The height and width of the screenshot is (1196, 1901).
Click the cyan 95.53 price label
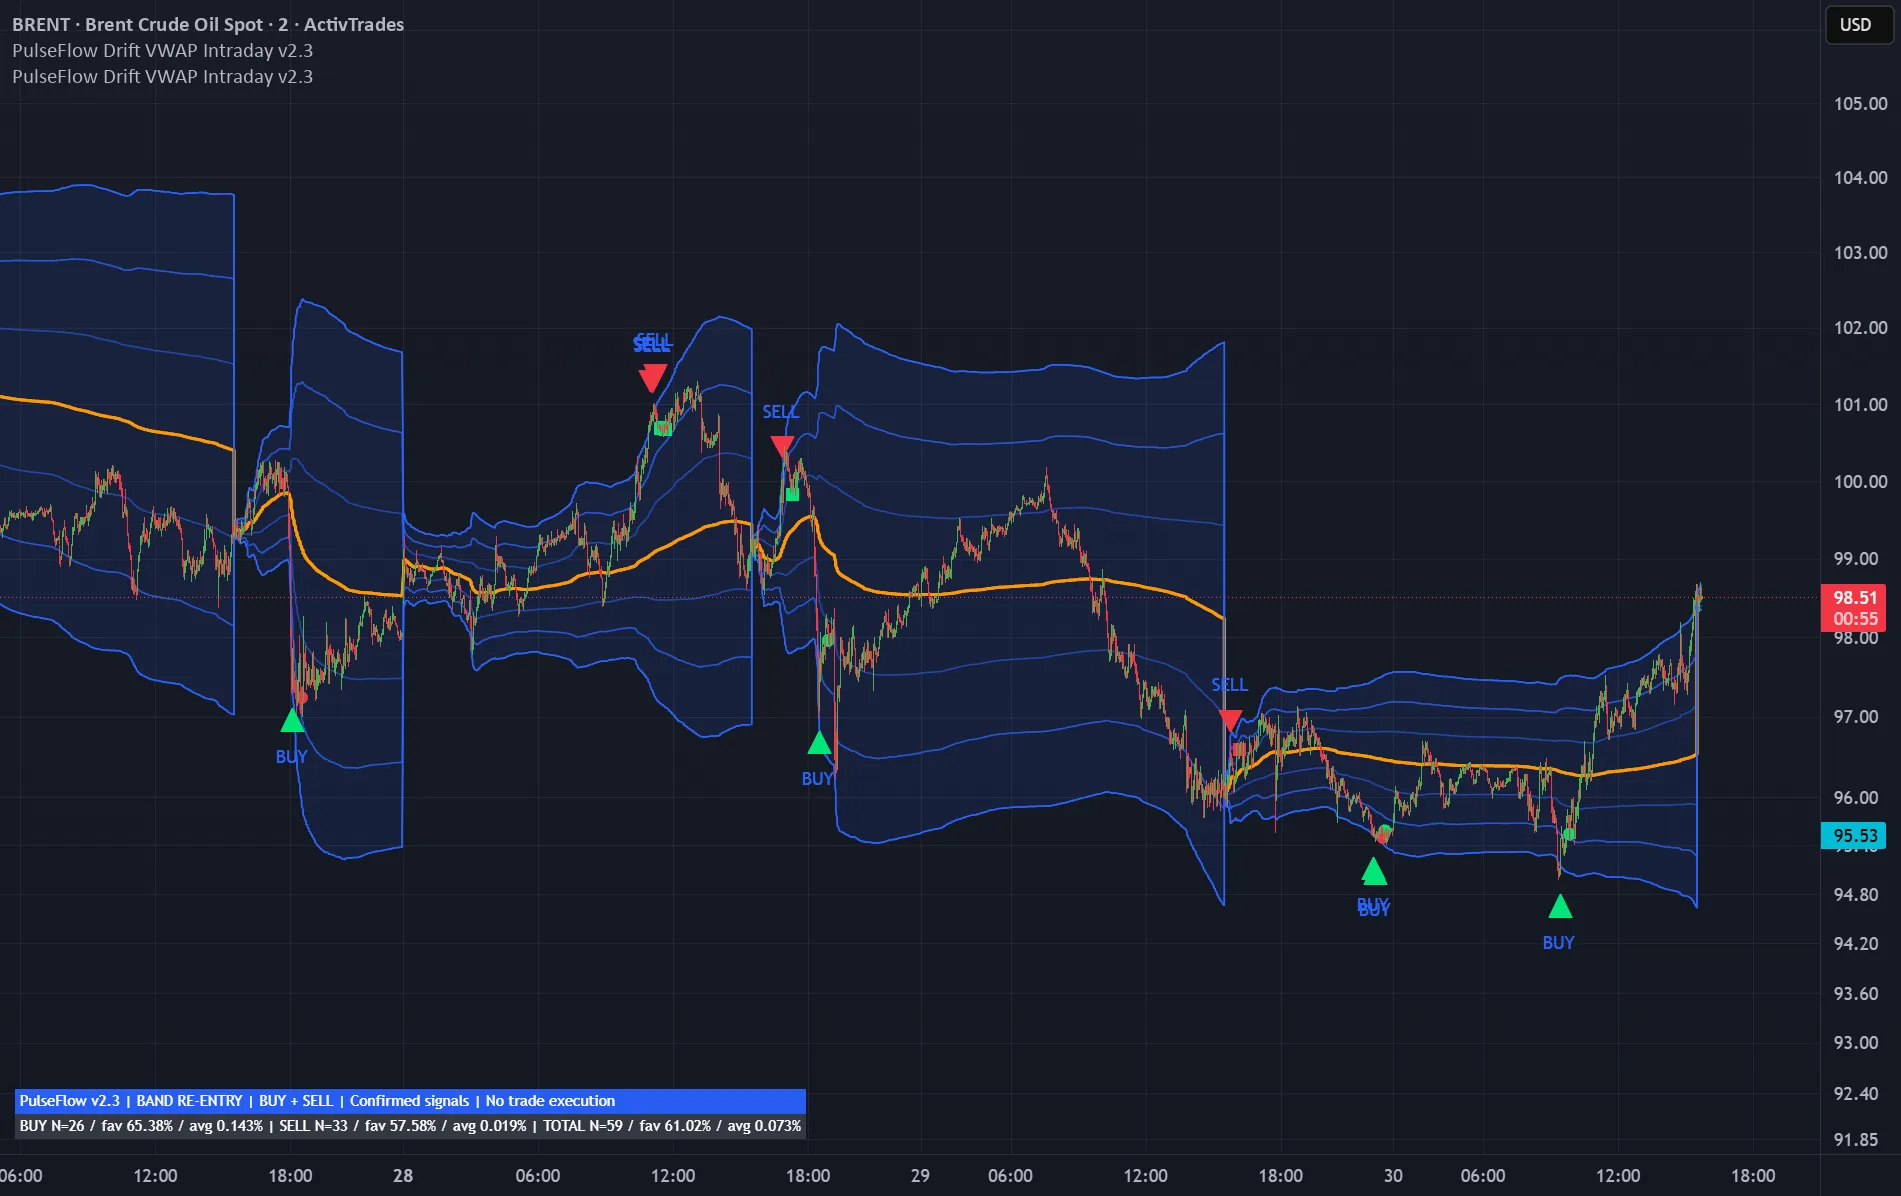pyautogui.click(x=1853, y=836)
